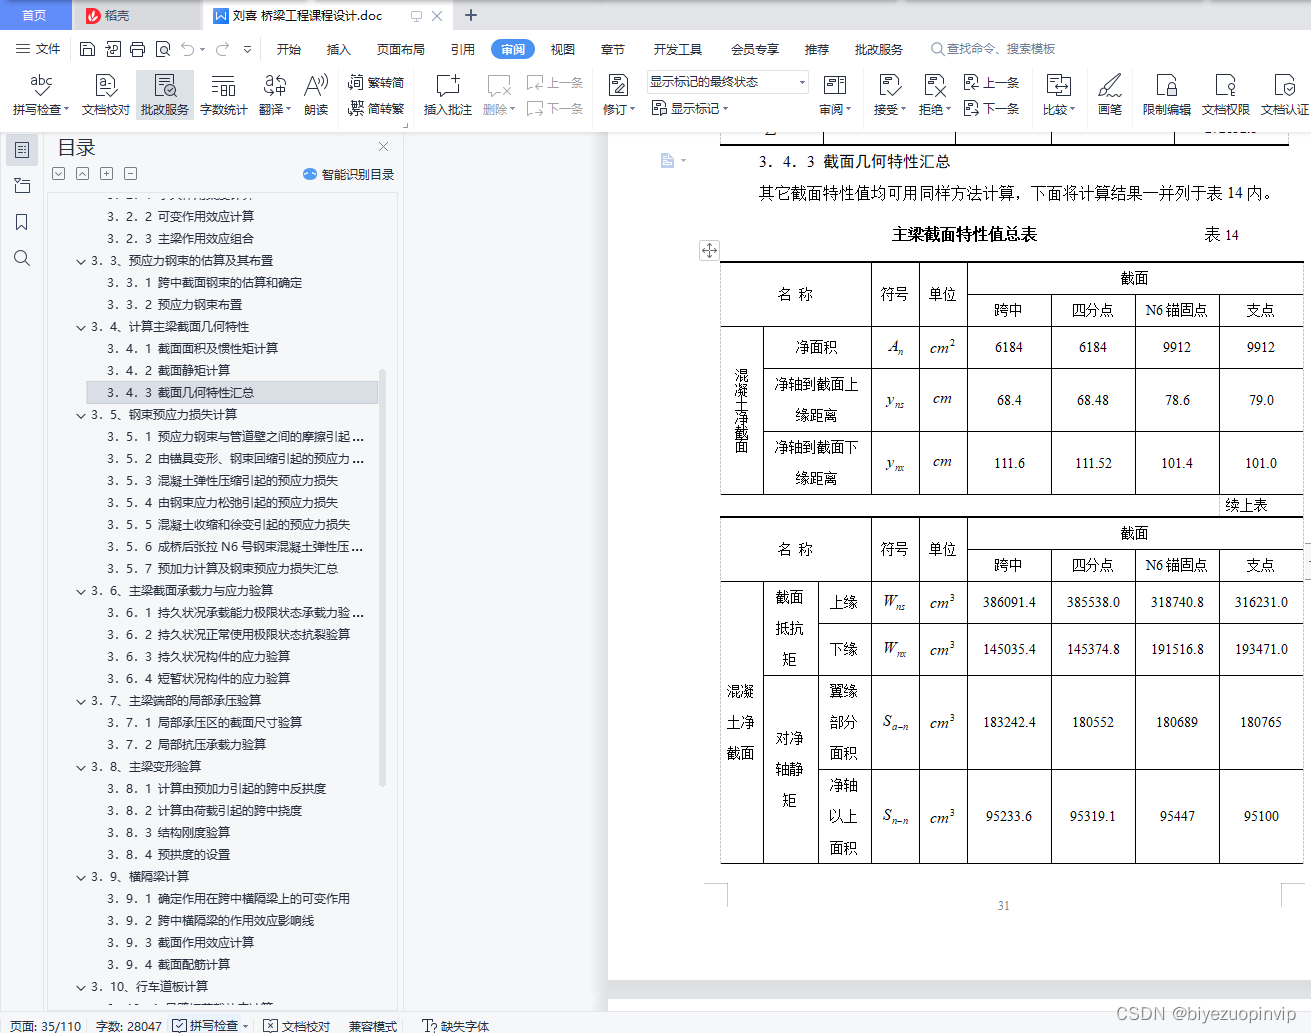Insert a comment with 插入批注
Screen dimensions: 1311x1033
click(447, 95)
